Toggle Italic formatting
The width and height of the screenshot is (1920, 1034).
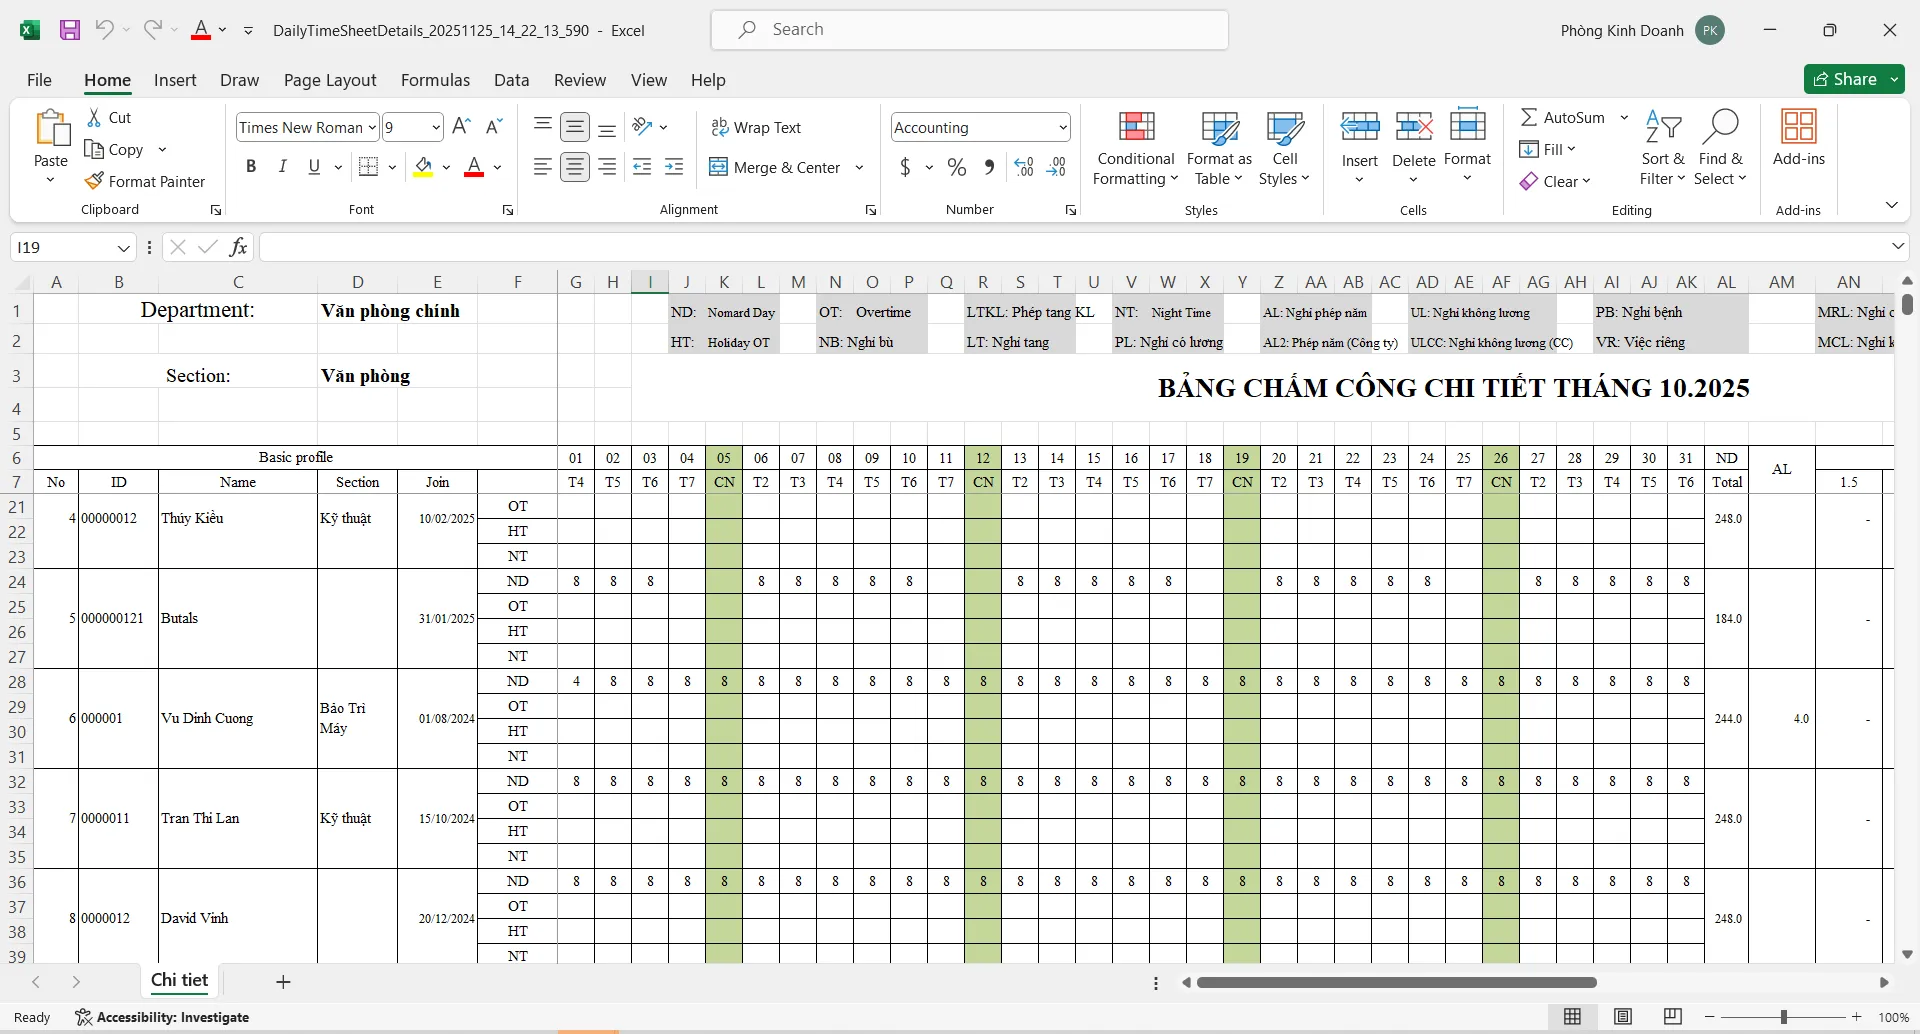282,167
